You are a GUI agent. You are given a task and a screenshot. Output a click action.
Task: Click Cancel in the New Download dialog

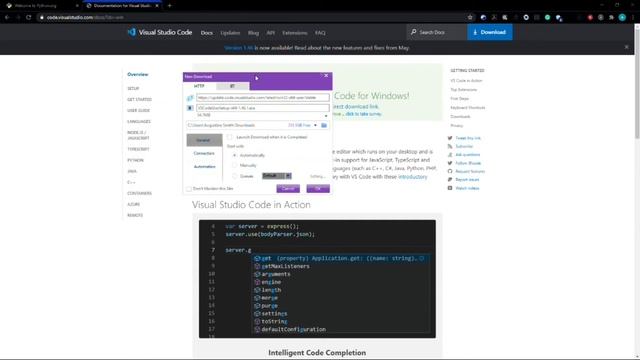tap(288, 189)
